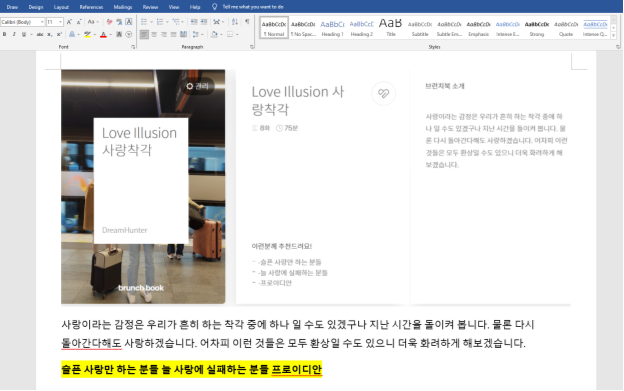This screenshot has width=624, height=391.
Task: Toggle Italic formatting
Action: pyautogui.click(x=14, y=35)
